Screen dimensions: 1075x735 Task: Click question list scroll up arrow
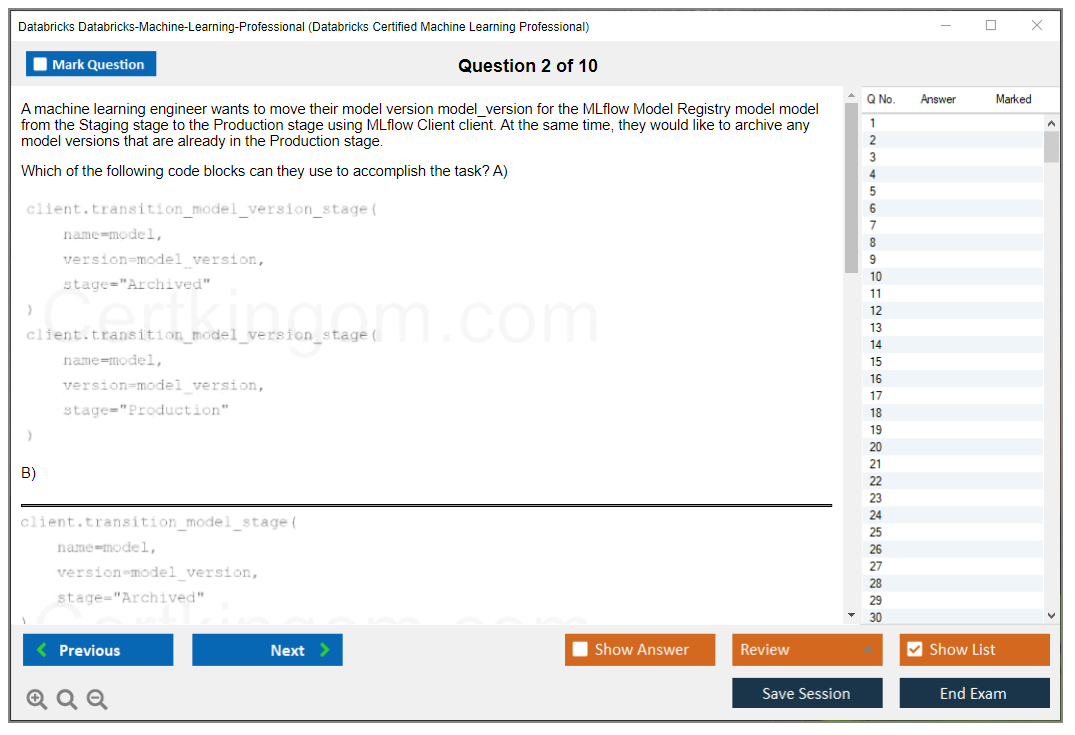click(1051, 123)
